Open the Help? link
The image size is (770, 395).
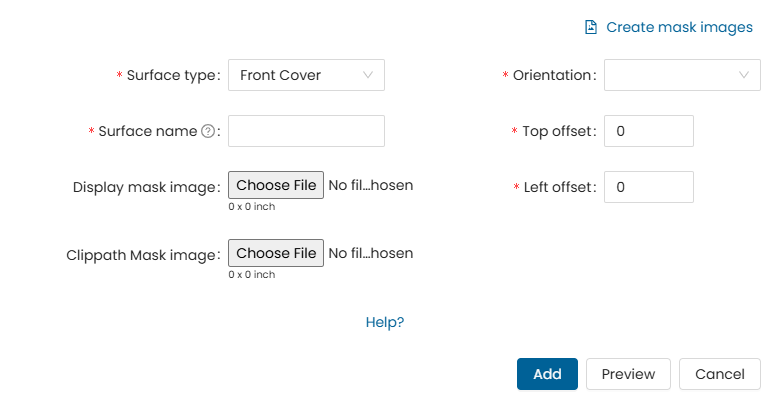385,322
